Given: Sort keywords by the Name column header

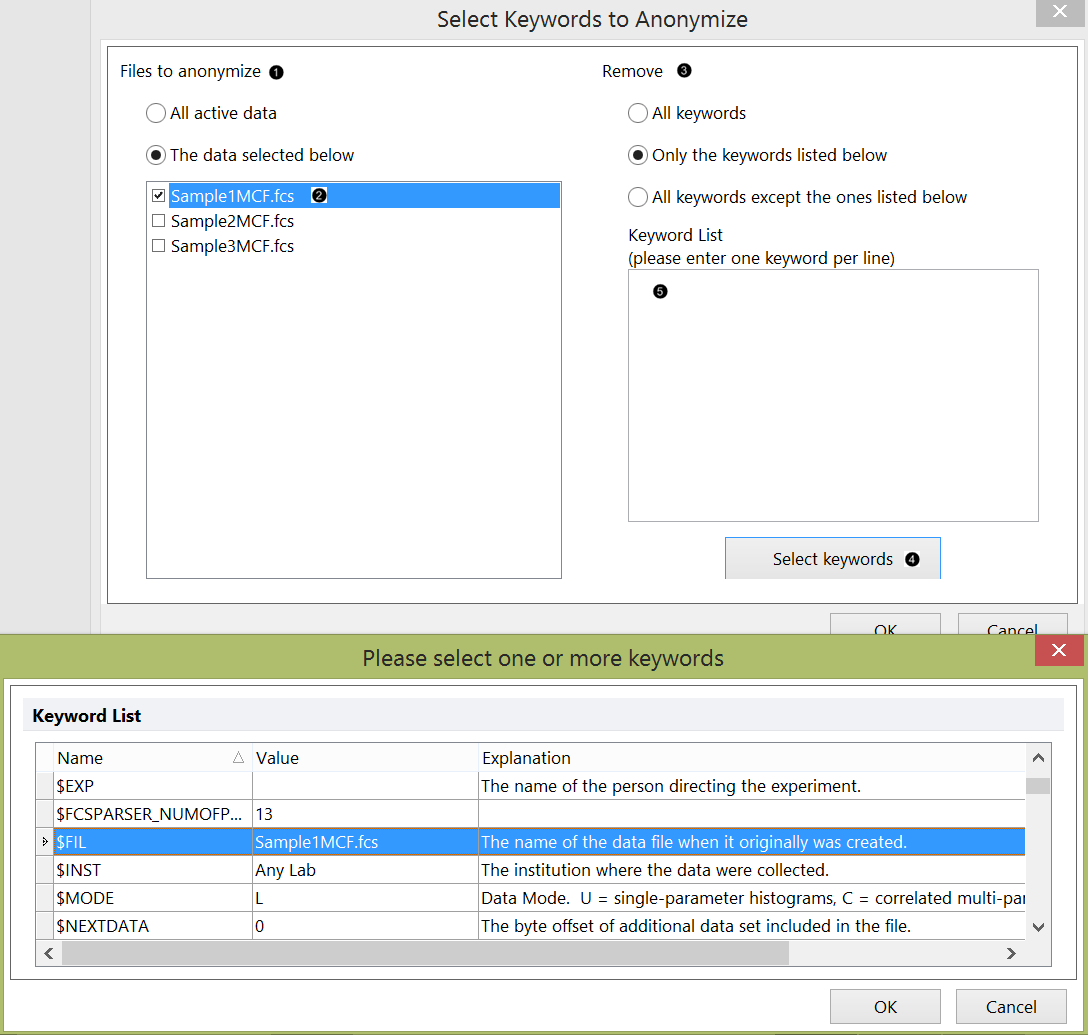Looking at the screenshot, I should (153, 758).
